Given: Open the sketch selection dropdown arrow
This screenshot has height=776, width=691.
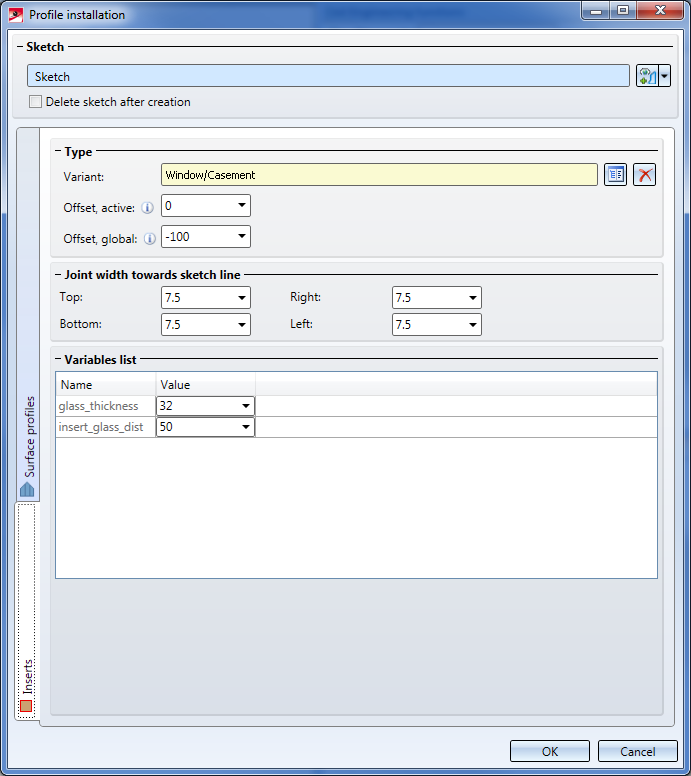Looking at the screenshot, I should pyautogui.click(x=664, y=76).
